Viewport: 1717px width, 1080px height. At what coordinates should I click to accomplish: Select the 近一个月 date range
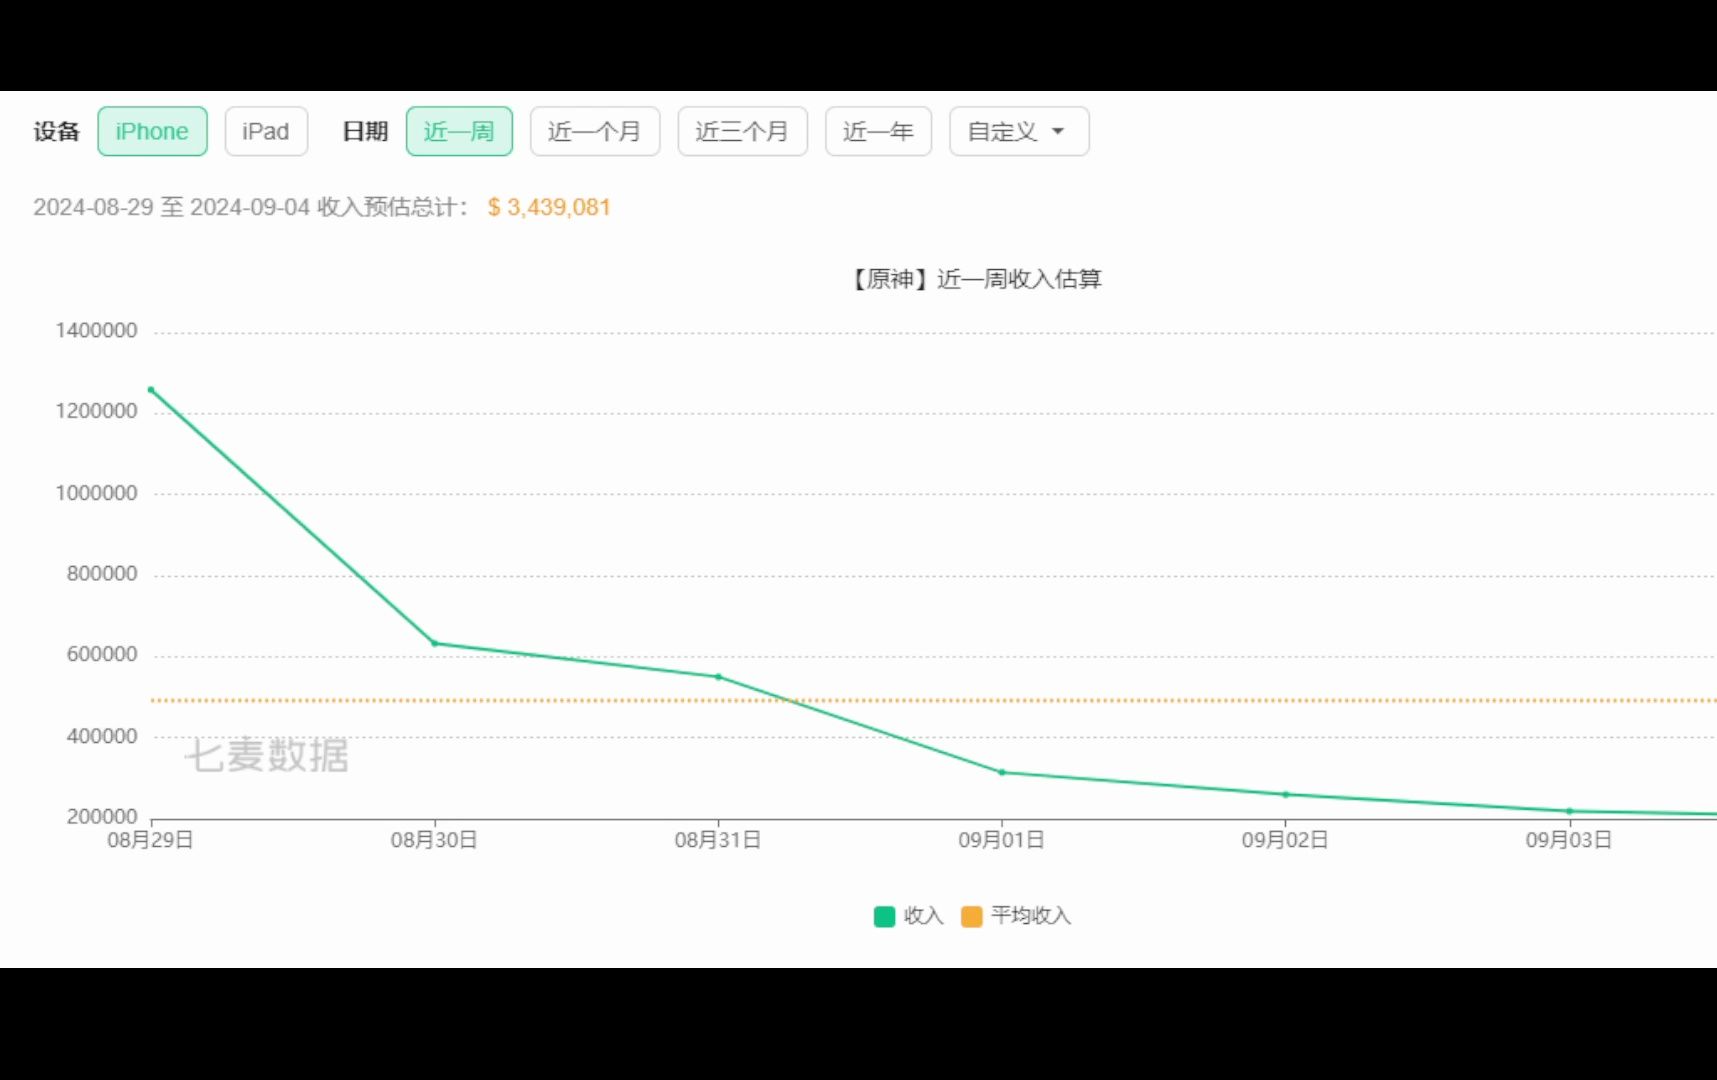pos(595,131)
